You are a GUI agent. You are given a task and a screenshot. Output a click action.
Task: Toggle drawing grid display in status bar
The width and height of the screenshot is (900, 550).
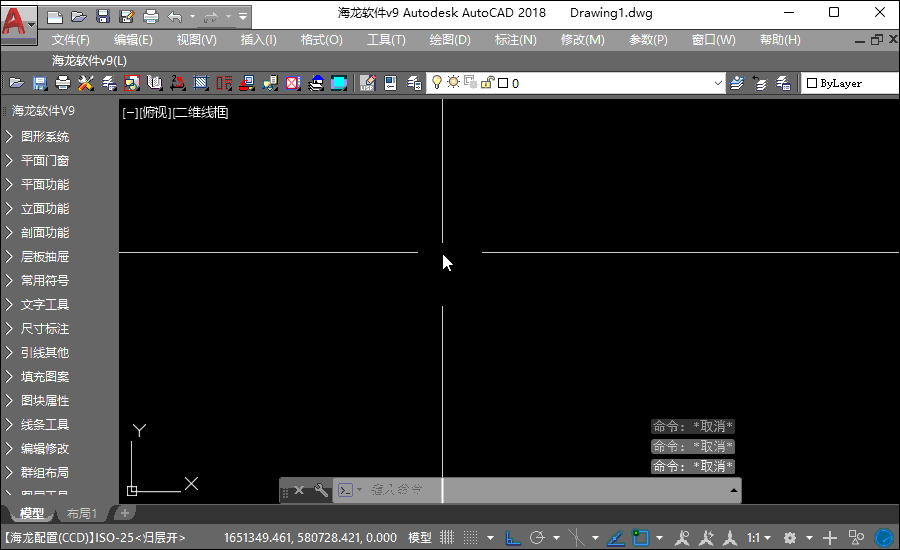tap(447, 538)
